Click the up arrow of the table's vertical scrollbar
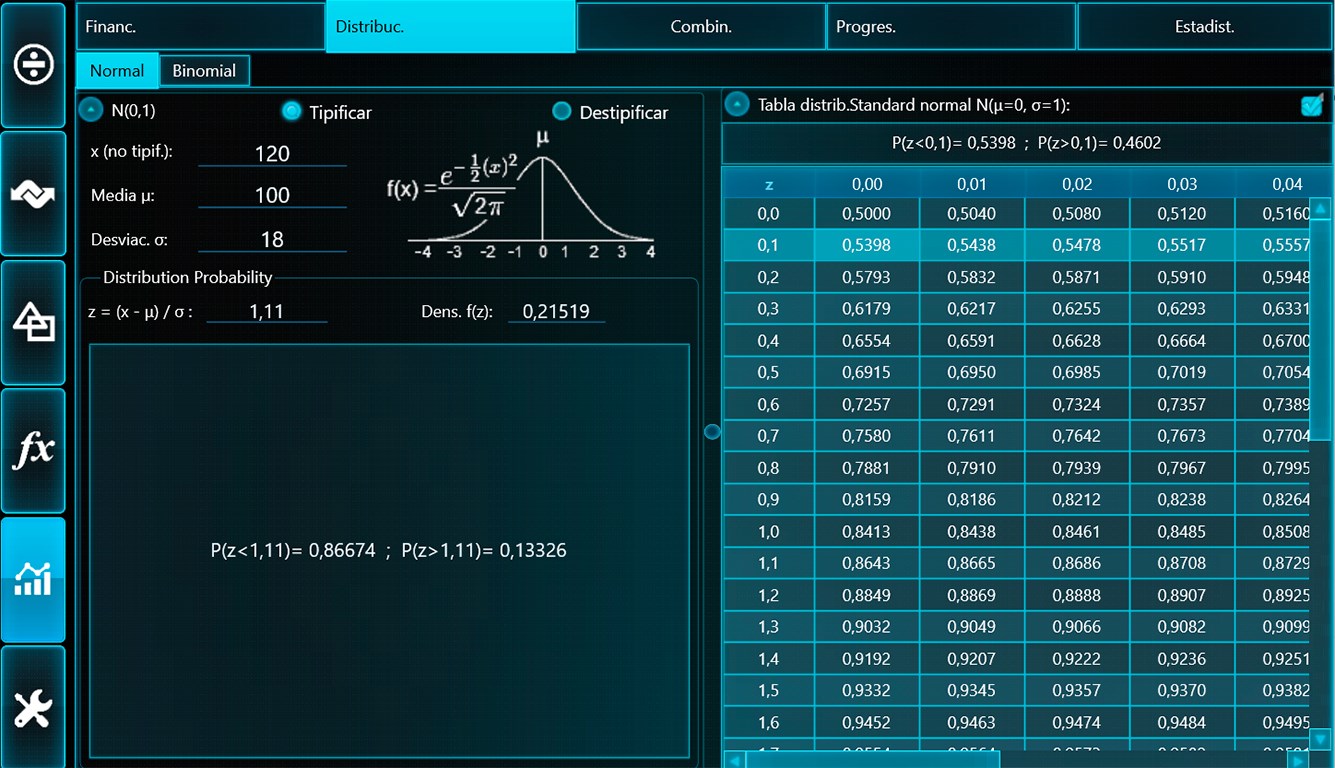The width and height of the screenshot is (1335, 768). [x=1320, y=209]
